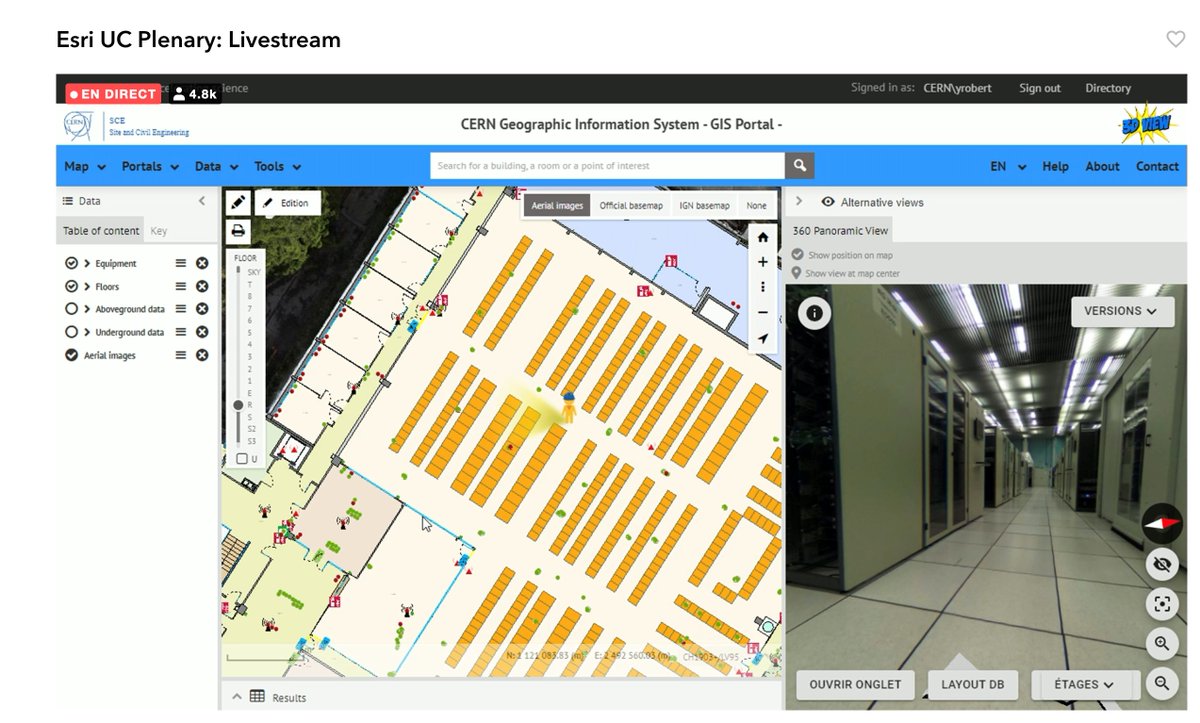Click the panorama info icon
This screenshot has width=1200, height=723.
[x=814, y=313]
